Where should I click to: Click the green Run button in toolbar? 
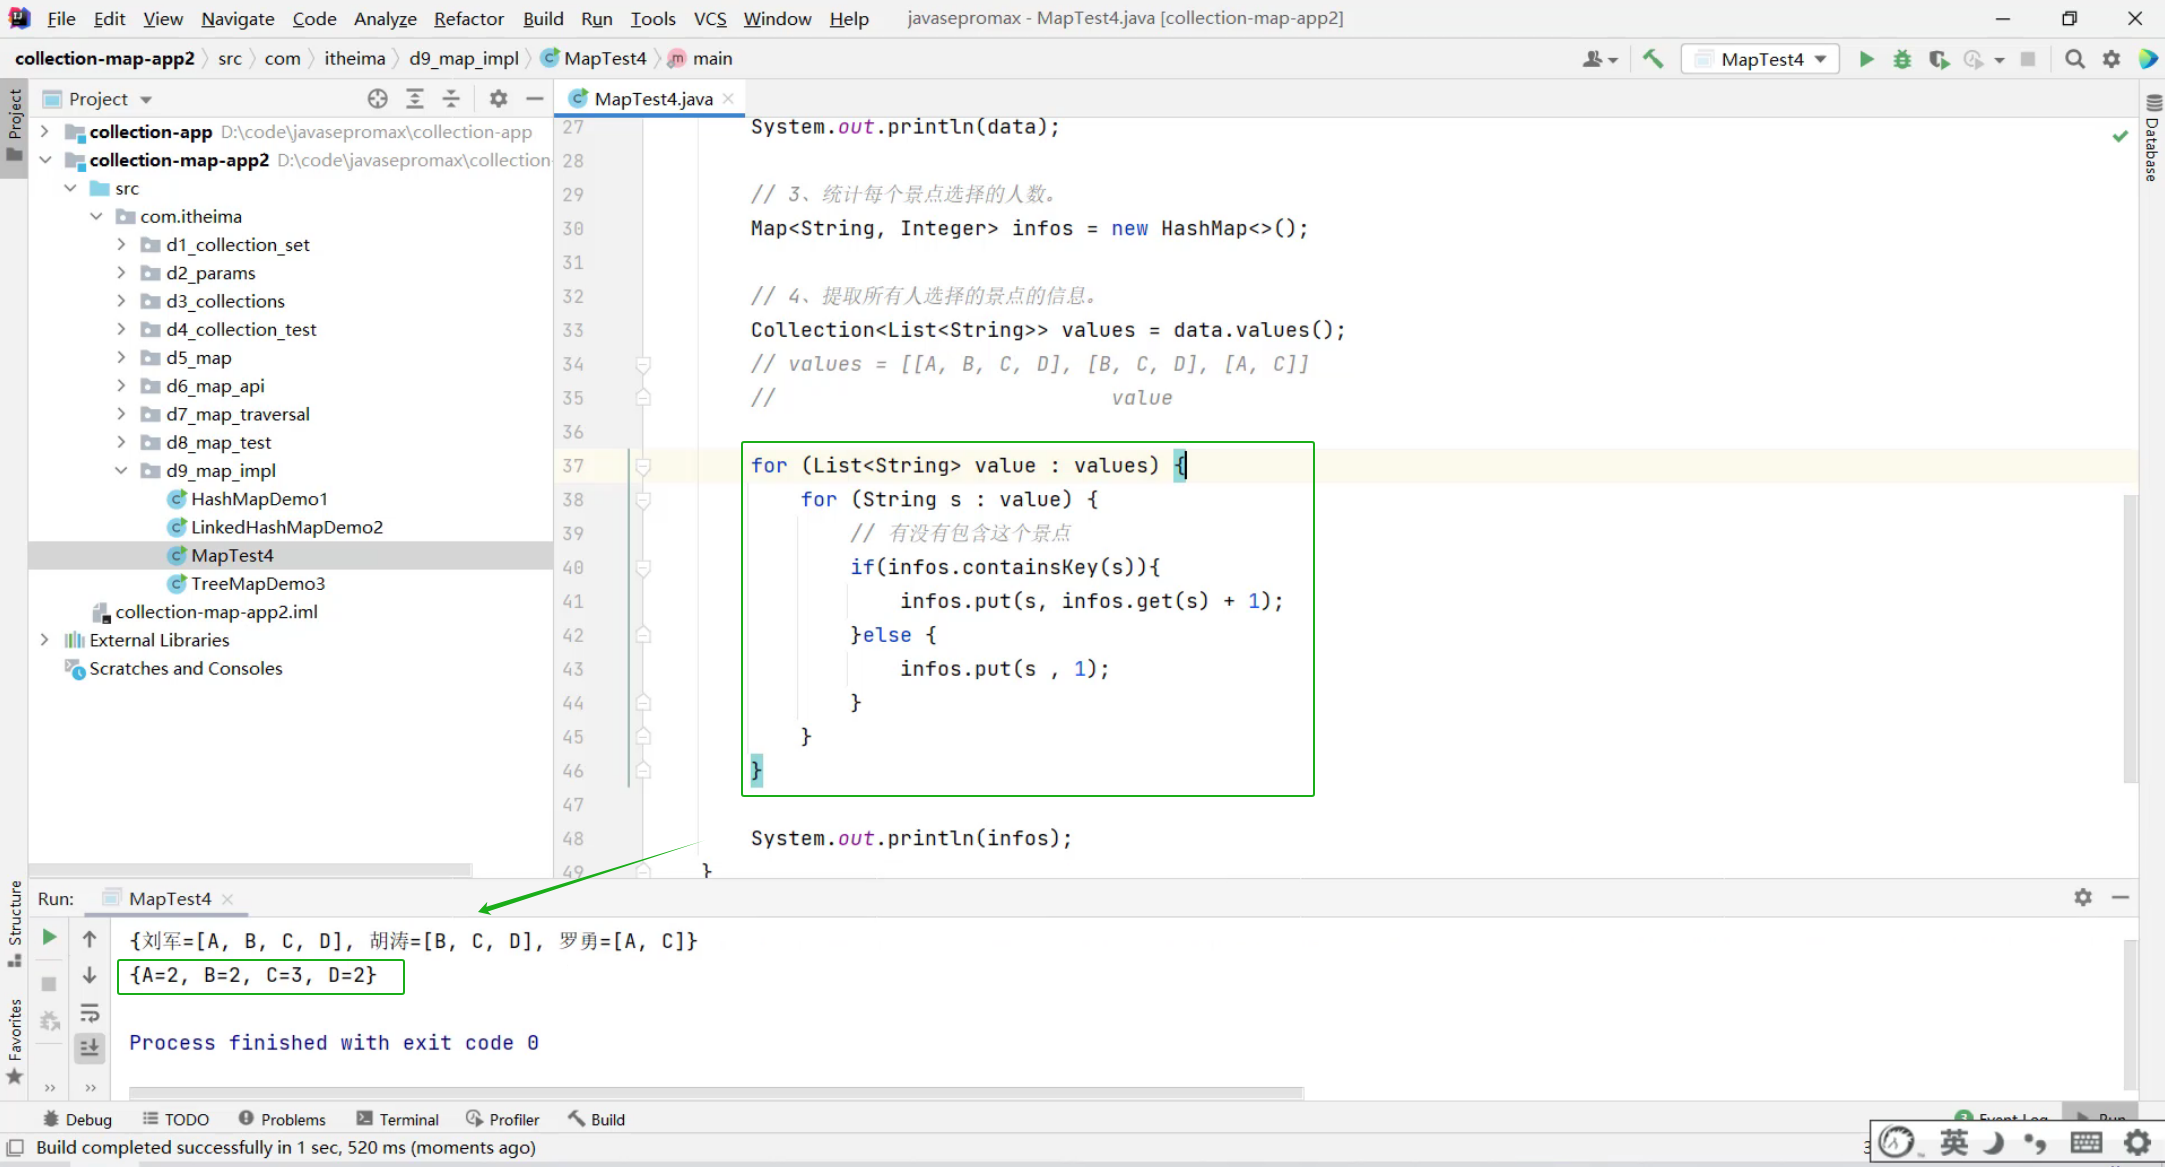(1866, 59)
